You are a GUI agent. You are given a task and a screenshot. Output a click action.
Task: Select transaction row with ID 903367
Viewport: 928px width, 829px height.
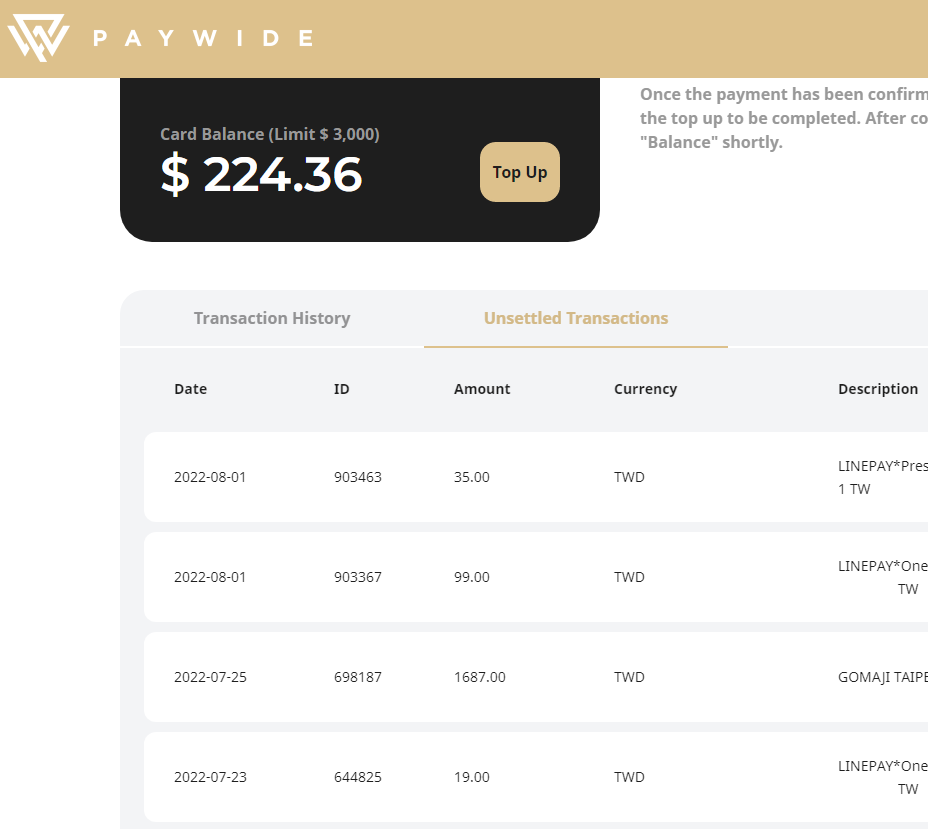[x=536, y=577]
